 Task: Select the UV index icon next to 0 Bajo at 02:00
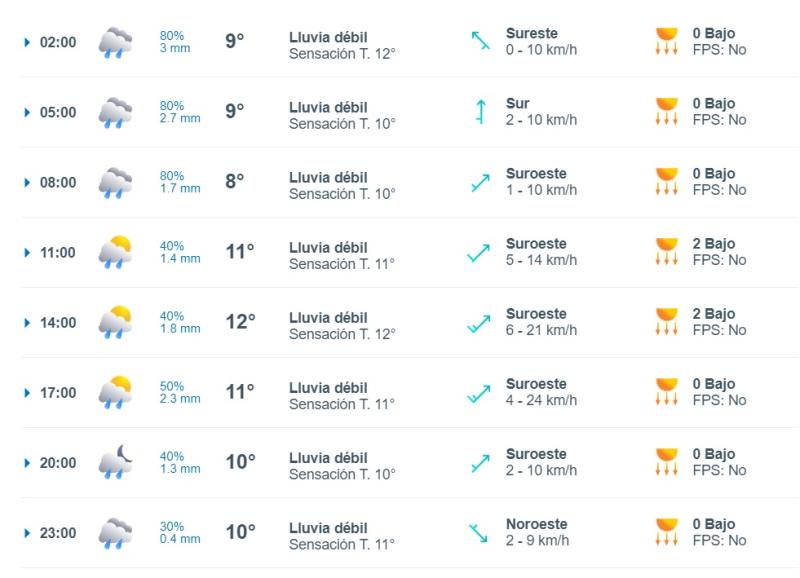(x=665, y=40)
